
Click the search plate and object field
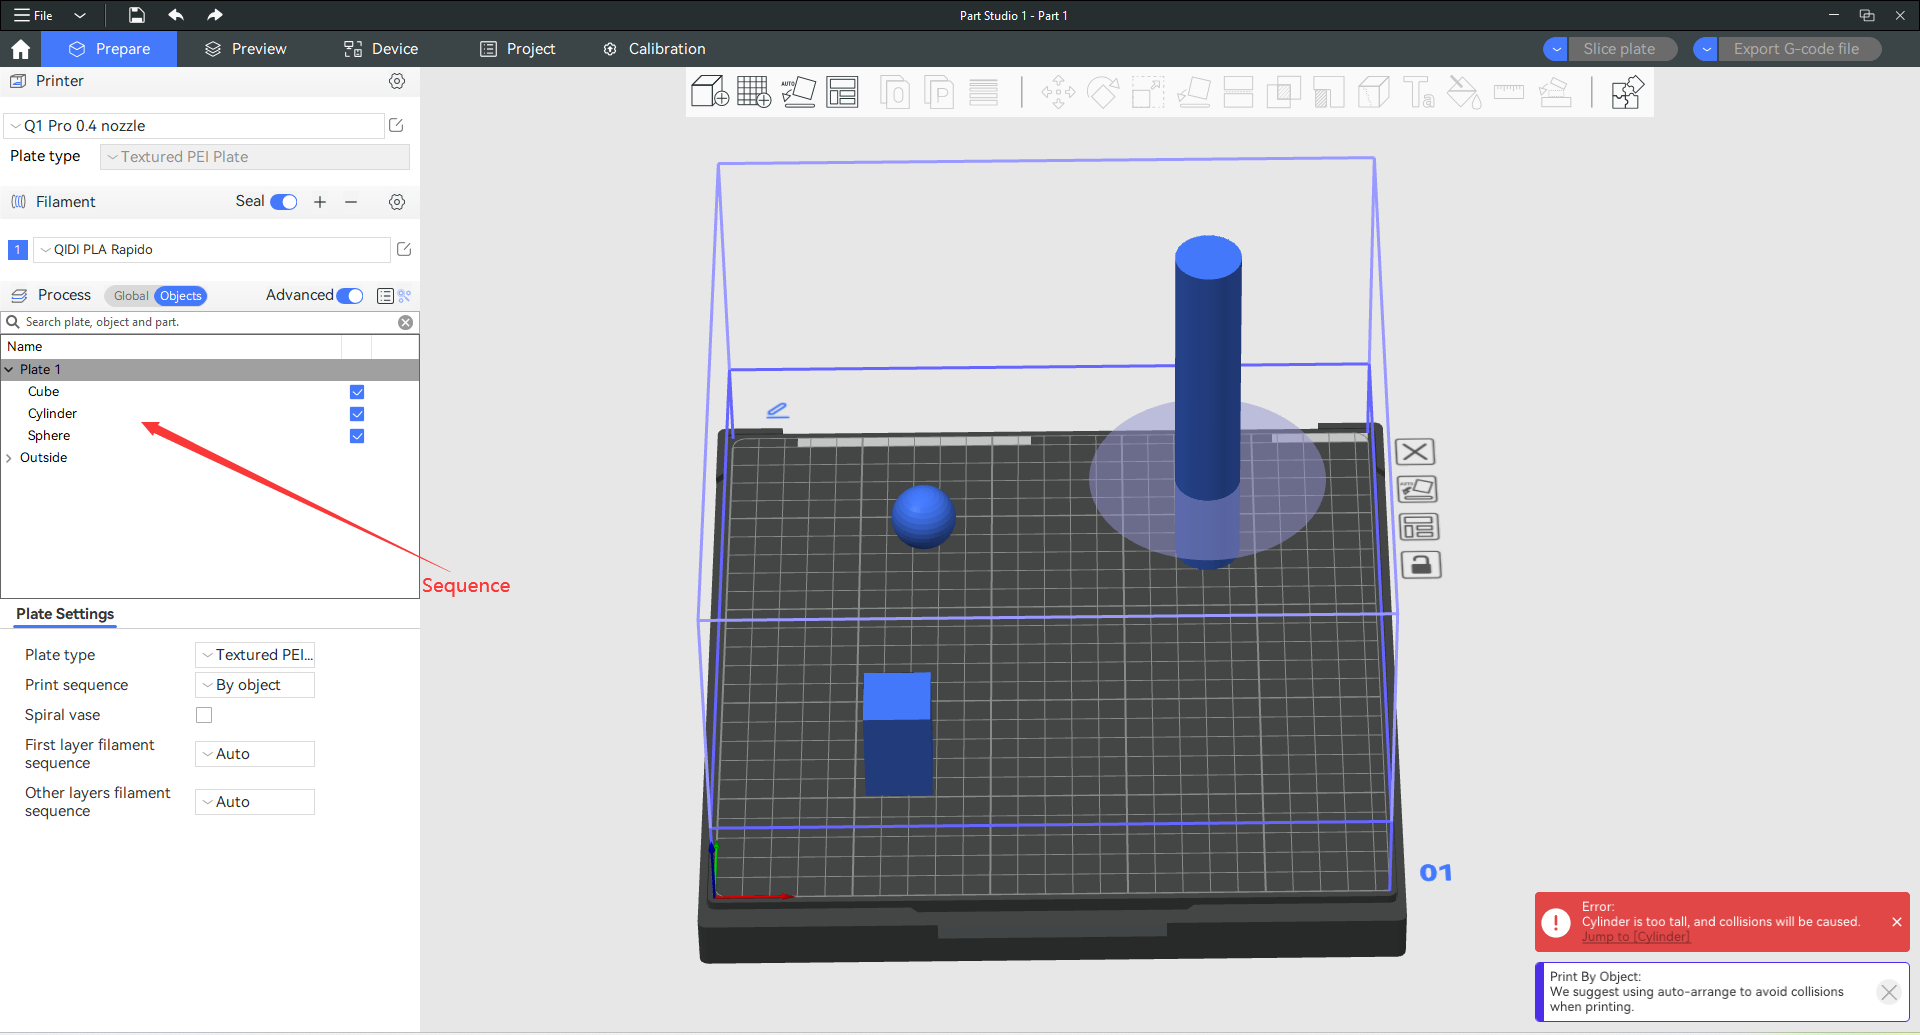(205, 322)
